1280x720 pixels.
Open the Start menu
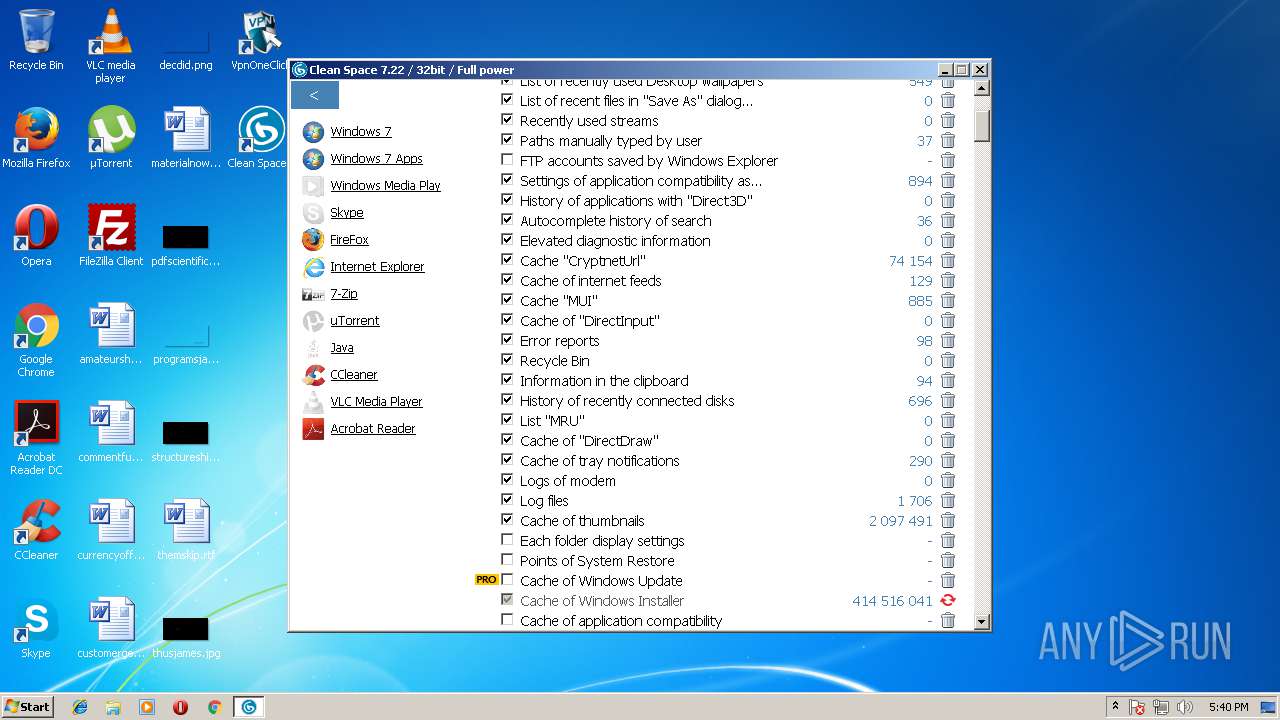tap(27, 706)
